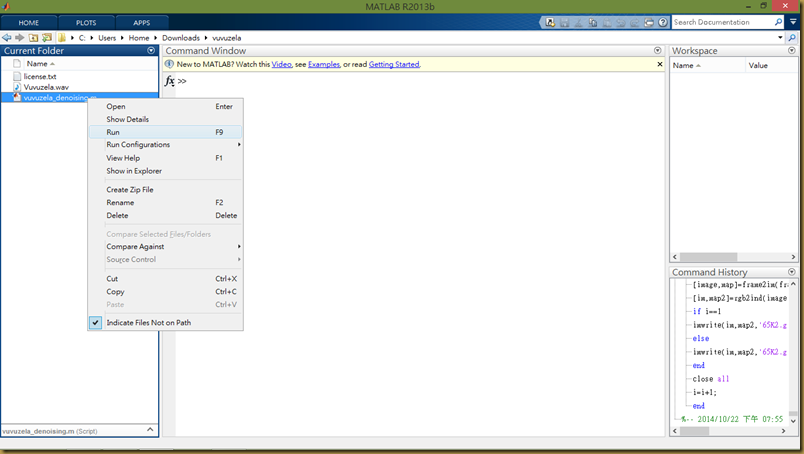Image resolution: width=804 pixels, height=454 pixels.
Task: Click the Search Documentation magnifier icon
Action: pyautogui.click(x=778, y=22)
